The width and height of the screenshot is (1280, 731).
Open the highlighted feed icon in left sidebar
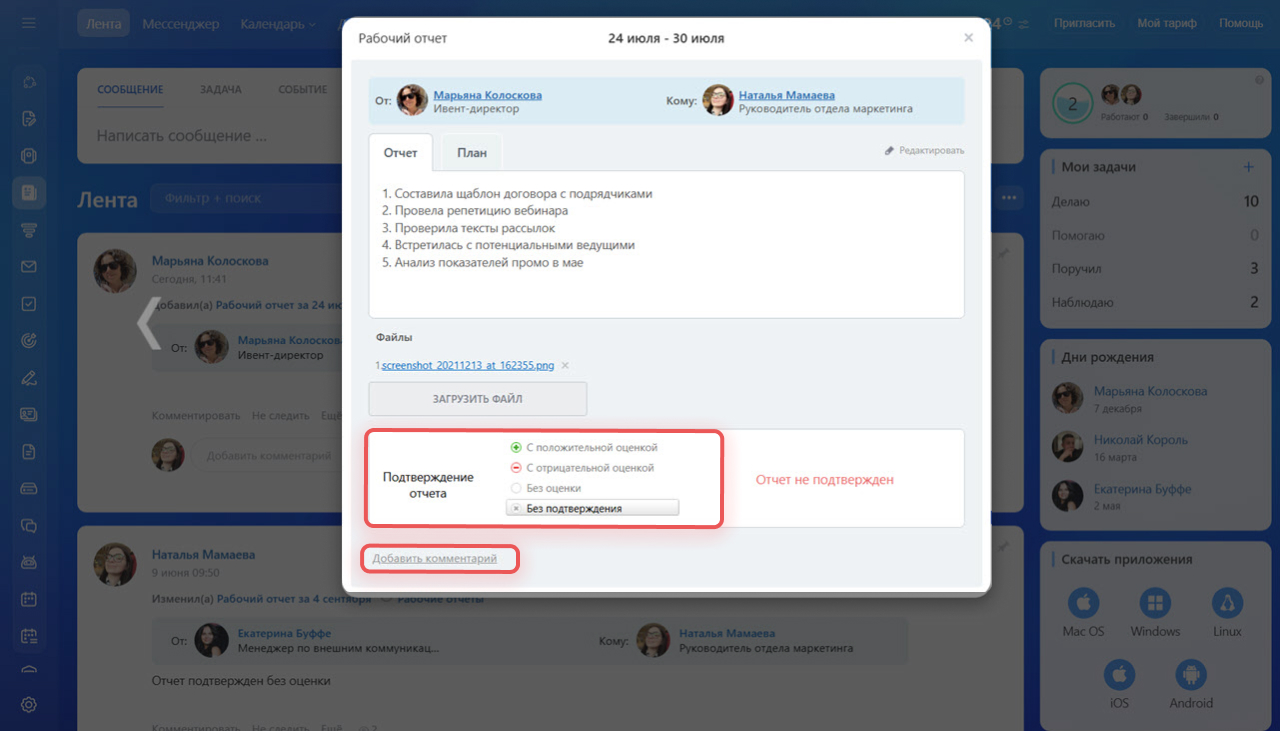click(29, 192)
